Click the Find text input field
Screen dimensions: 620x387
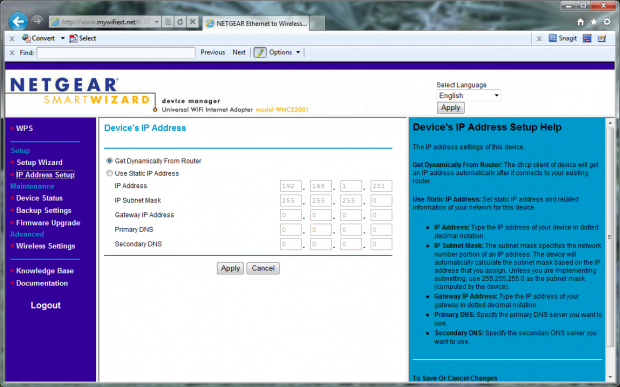tap(116, 53)
